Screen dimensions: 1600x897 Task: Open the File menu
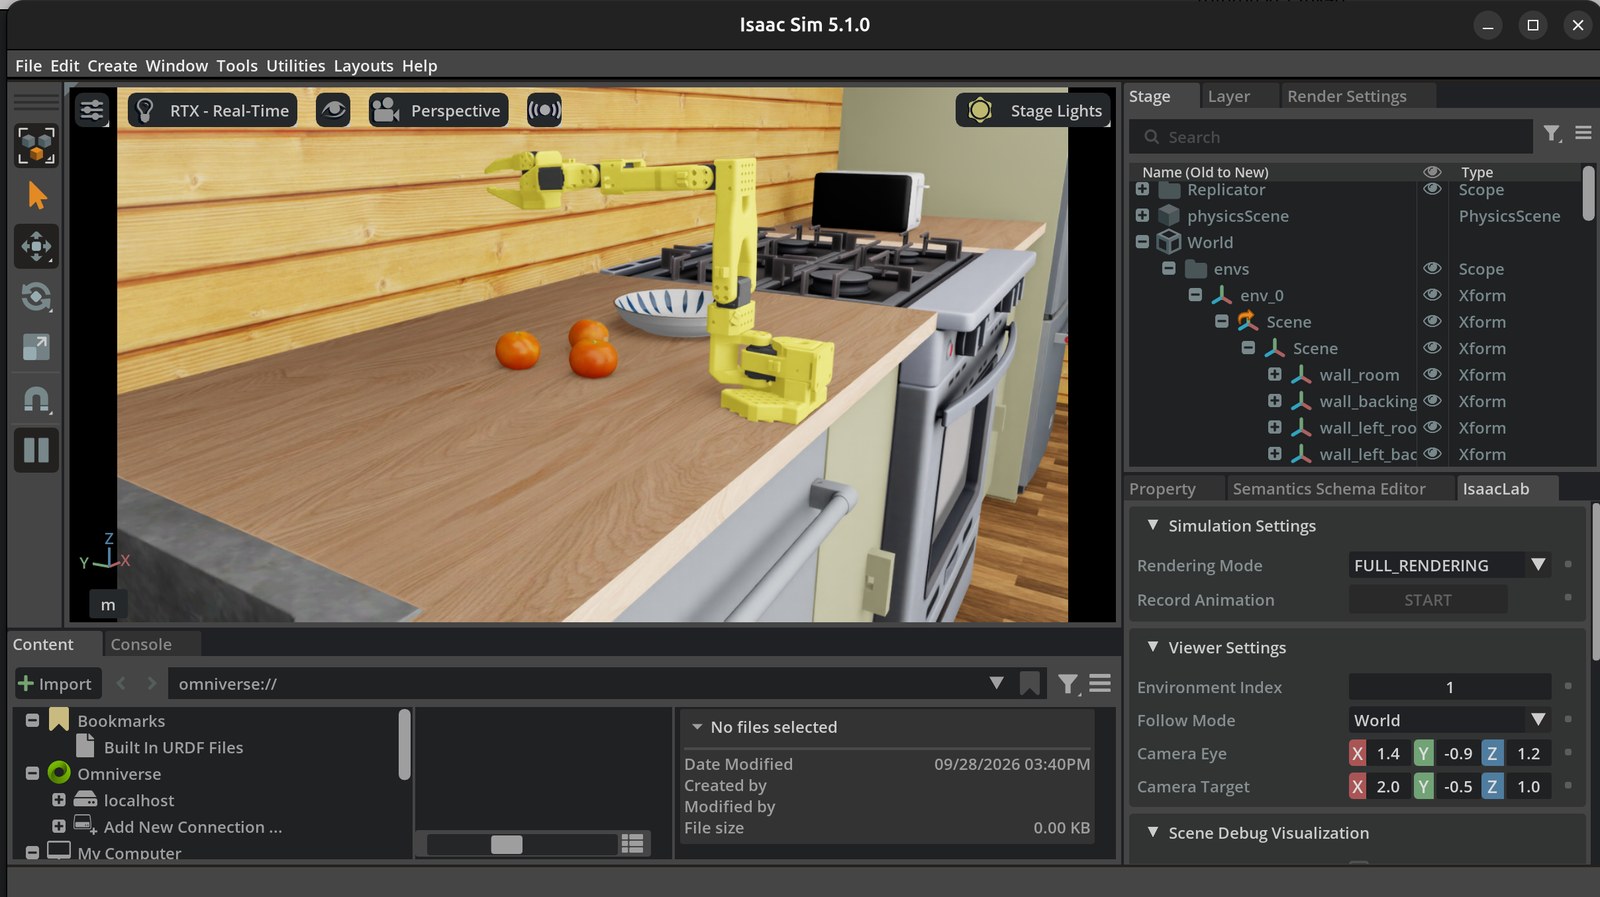pos(28,66)
